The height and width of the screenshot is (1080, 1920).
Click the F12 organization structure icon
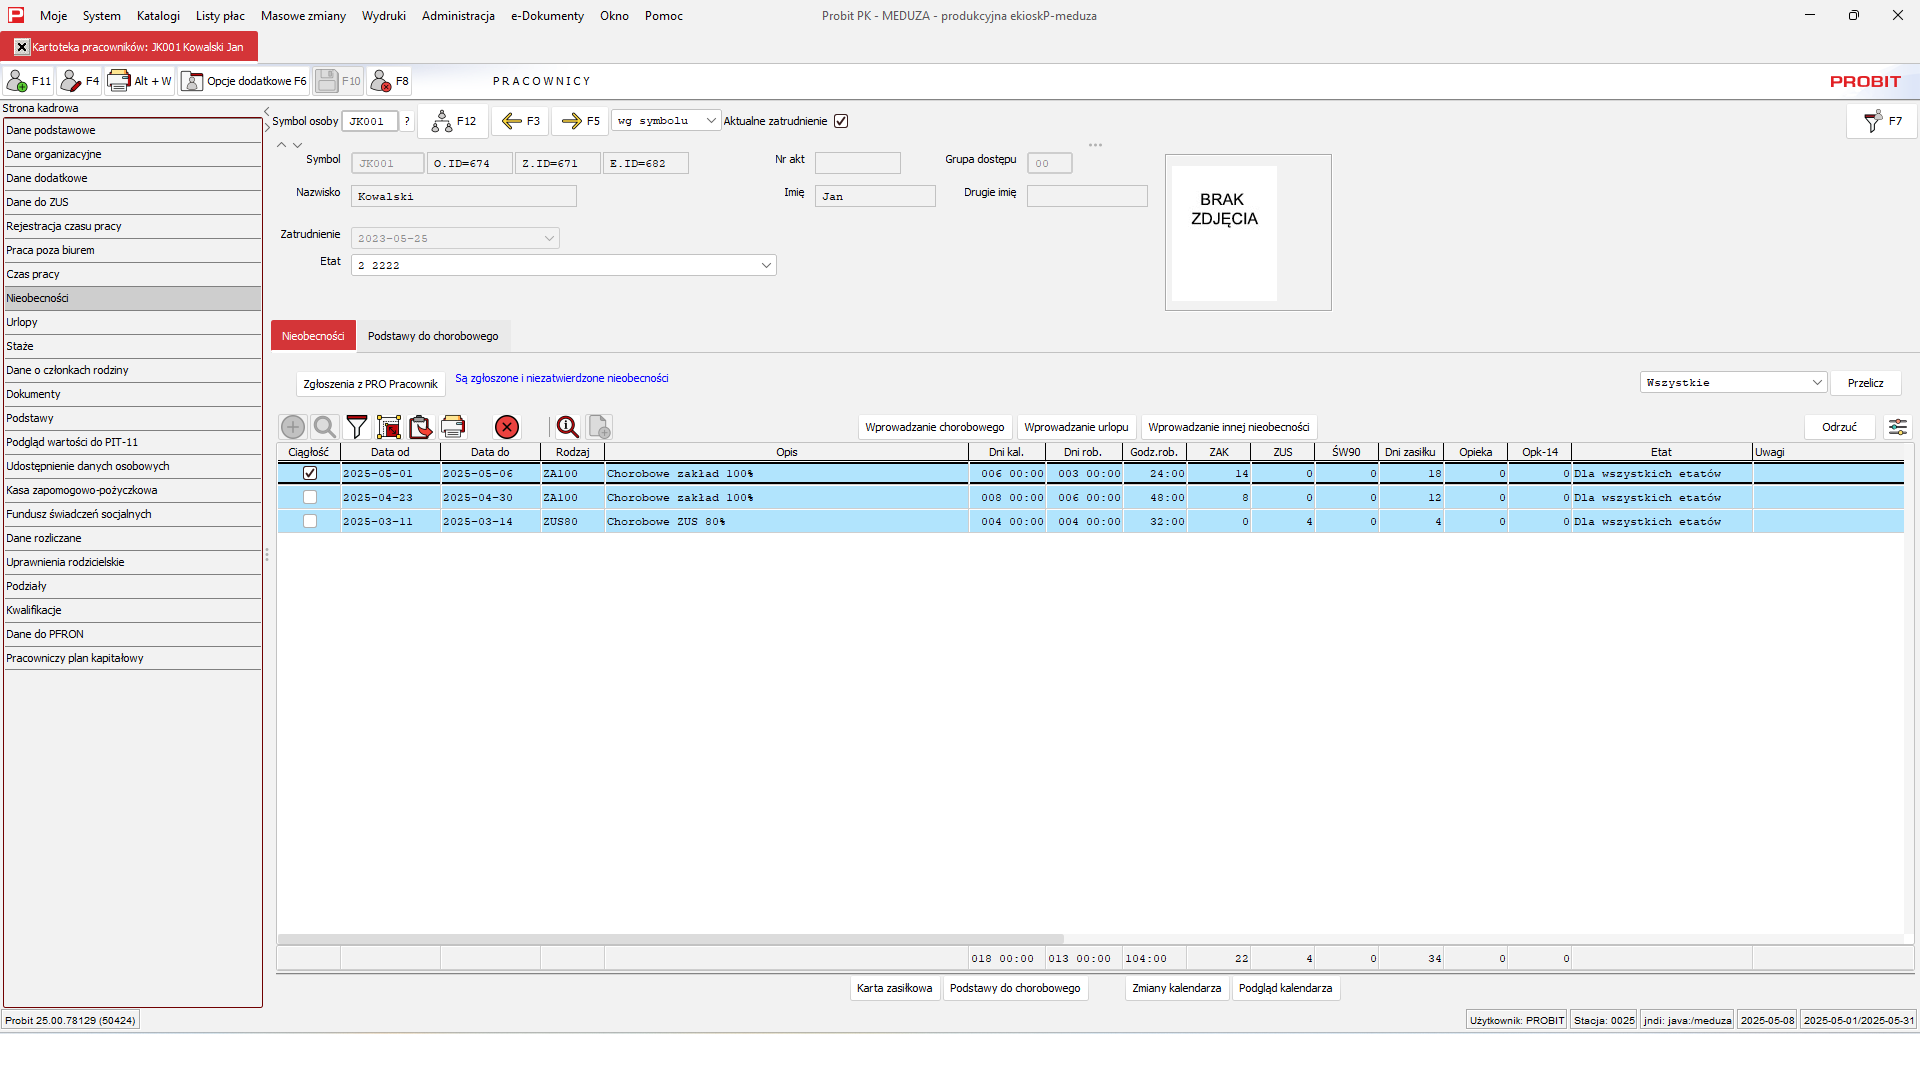coord(453,121)
